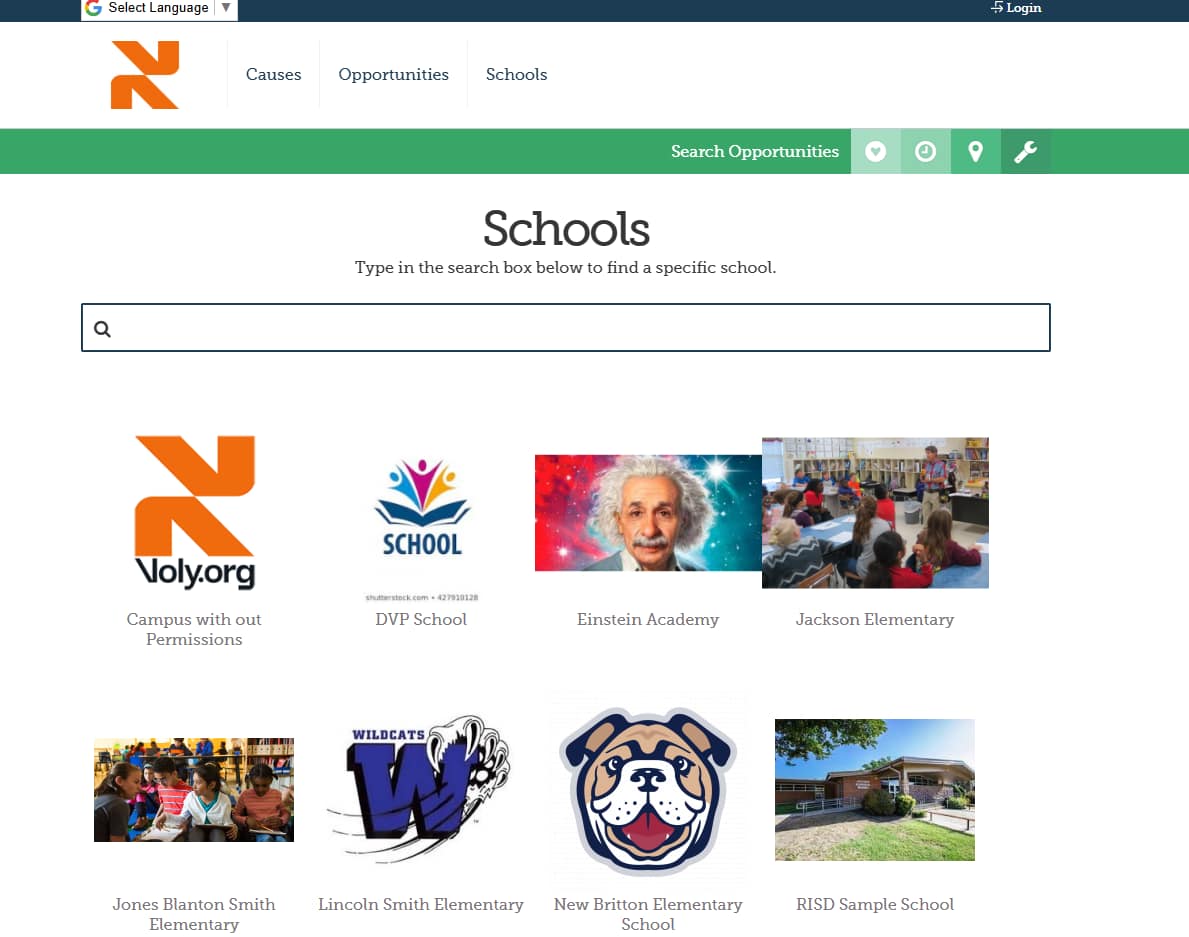The width and height of the screenshot is (1189, 937).
Task: Click the Jackson Elementary school name
Action: point(874,619)
